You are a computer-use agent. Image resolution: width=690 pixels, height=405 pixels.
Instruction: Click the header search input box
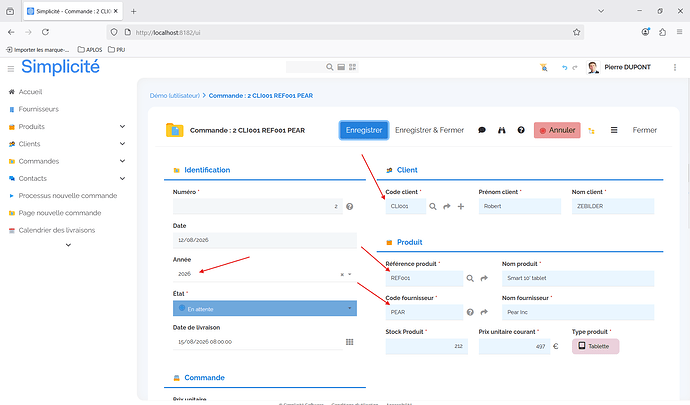coord(305,67)
